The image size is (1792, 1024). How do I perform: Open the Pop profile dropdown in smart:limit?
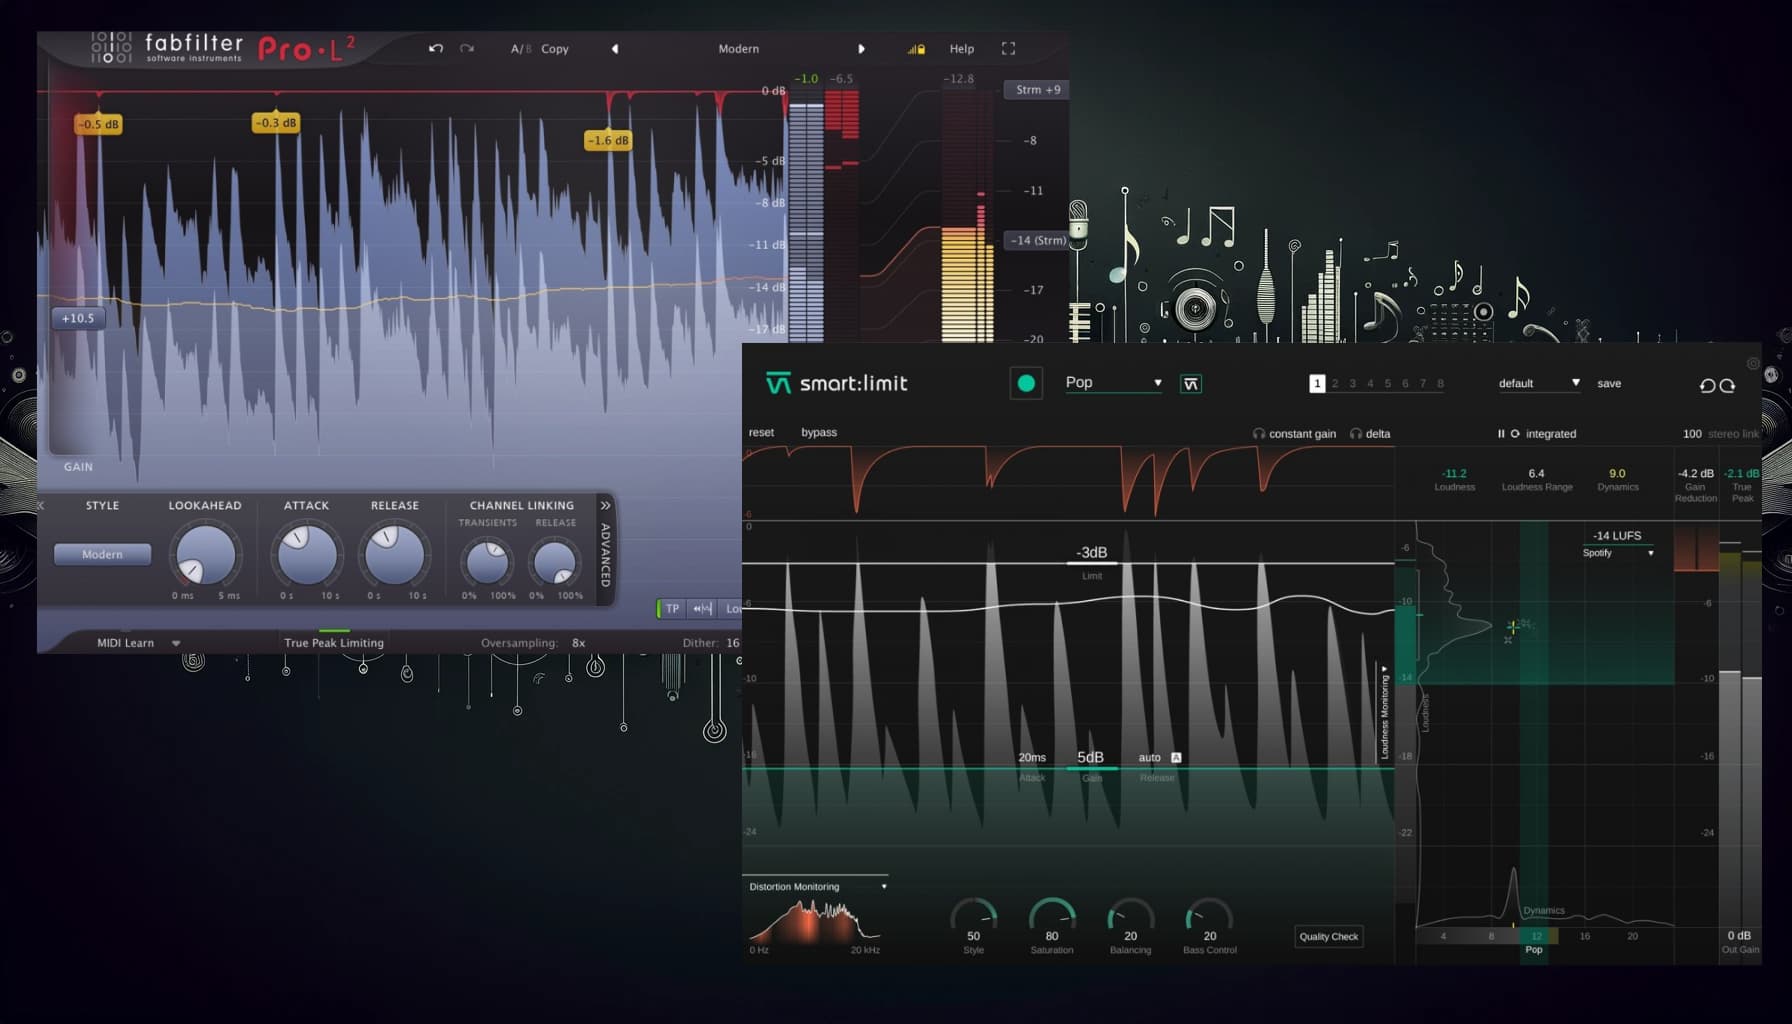coord(1113,382)
